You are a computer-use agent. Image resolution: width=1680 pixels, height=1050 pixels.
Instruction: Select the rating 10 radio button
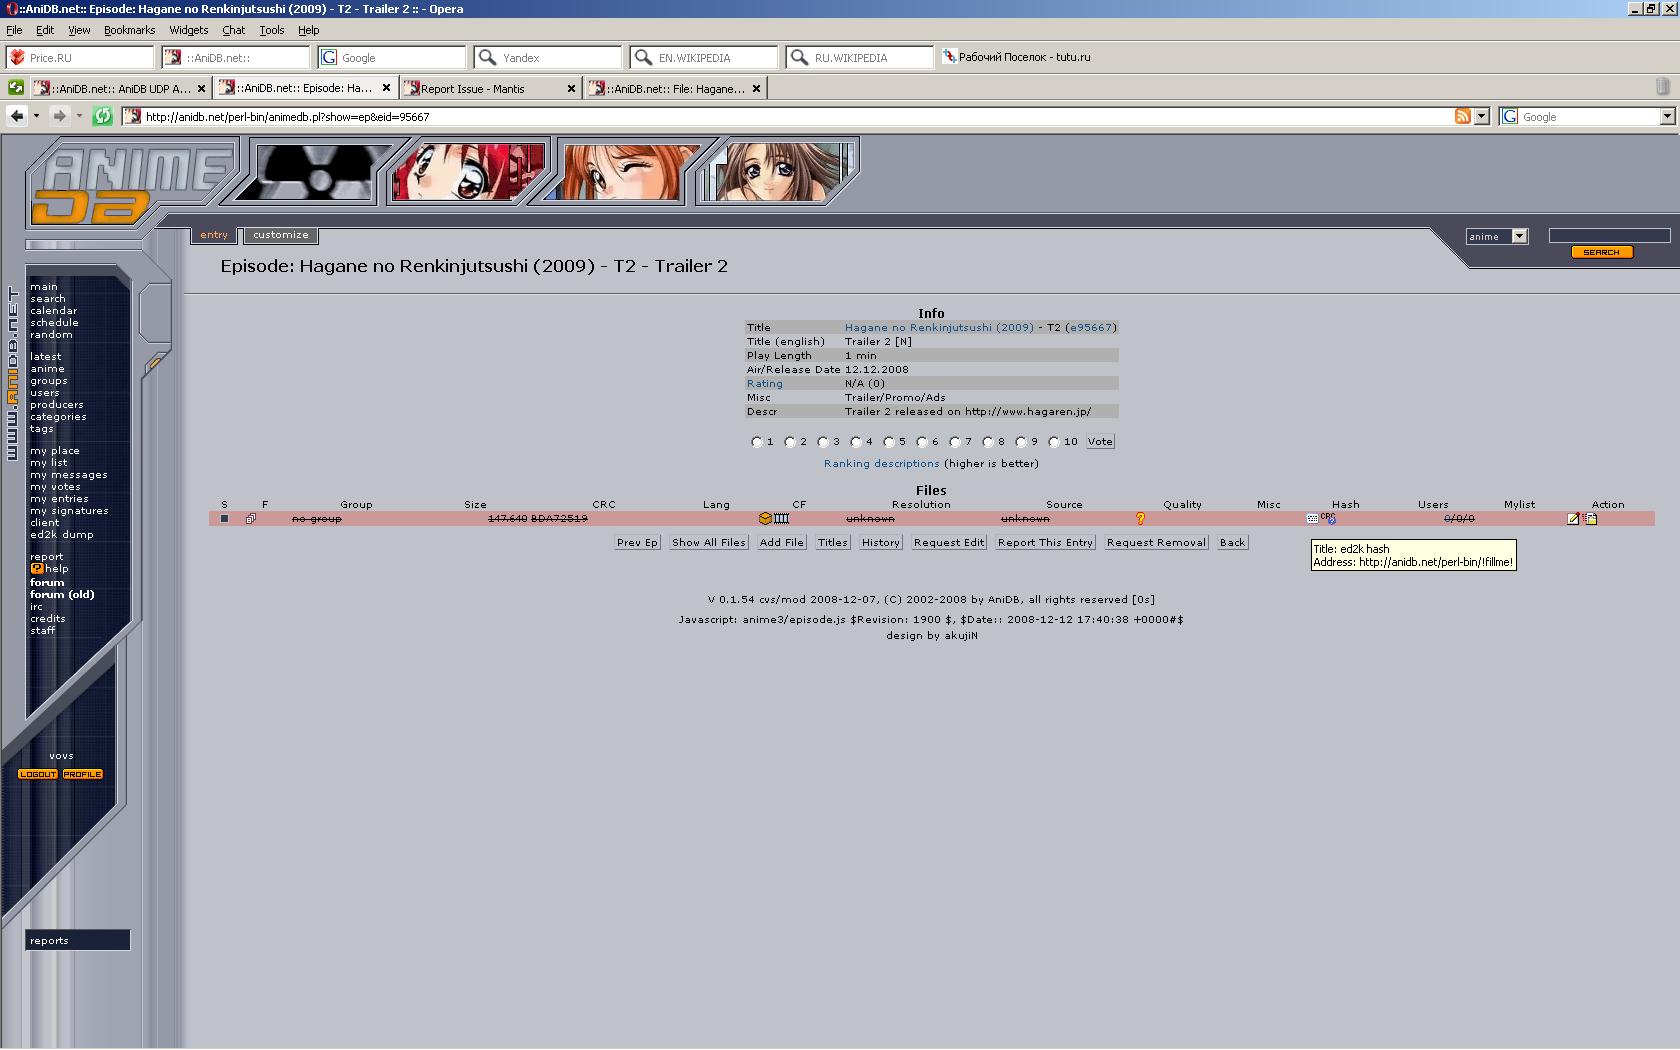pyautogui.click(x=1054, y=442)
